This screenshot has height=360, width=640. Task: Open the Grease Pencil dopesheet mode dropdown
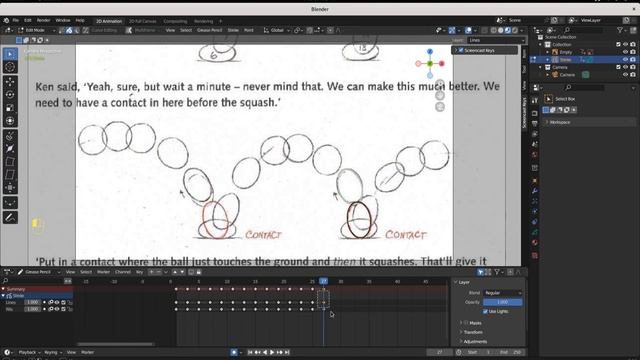coord(39,272)
